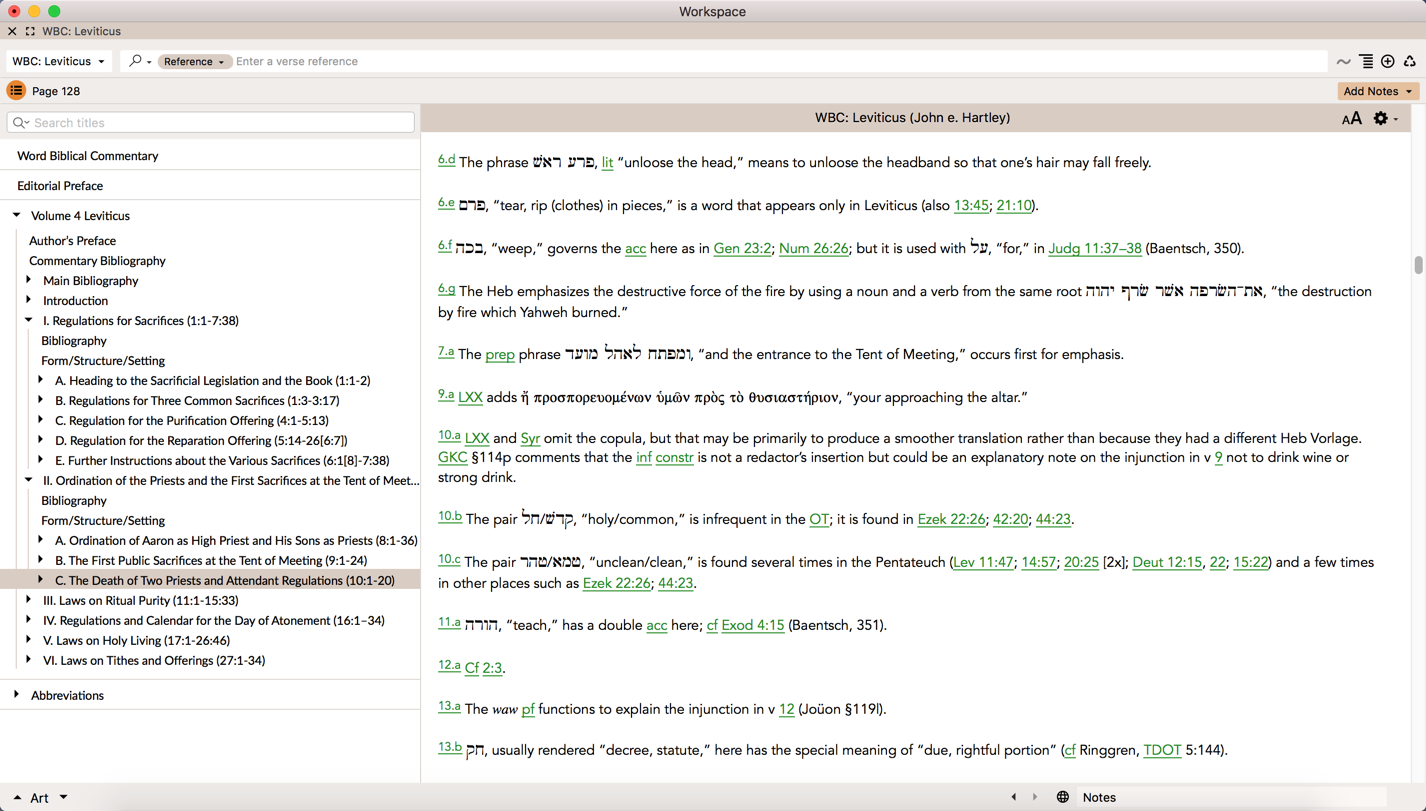Open the Reference search type dropdown
The height and width of the screenshot is (811, 1426).
(194, 61)
